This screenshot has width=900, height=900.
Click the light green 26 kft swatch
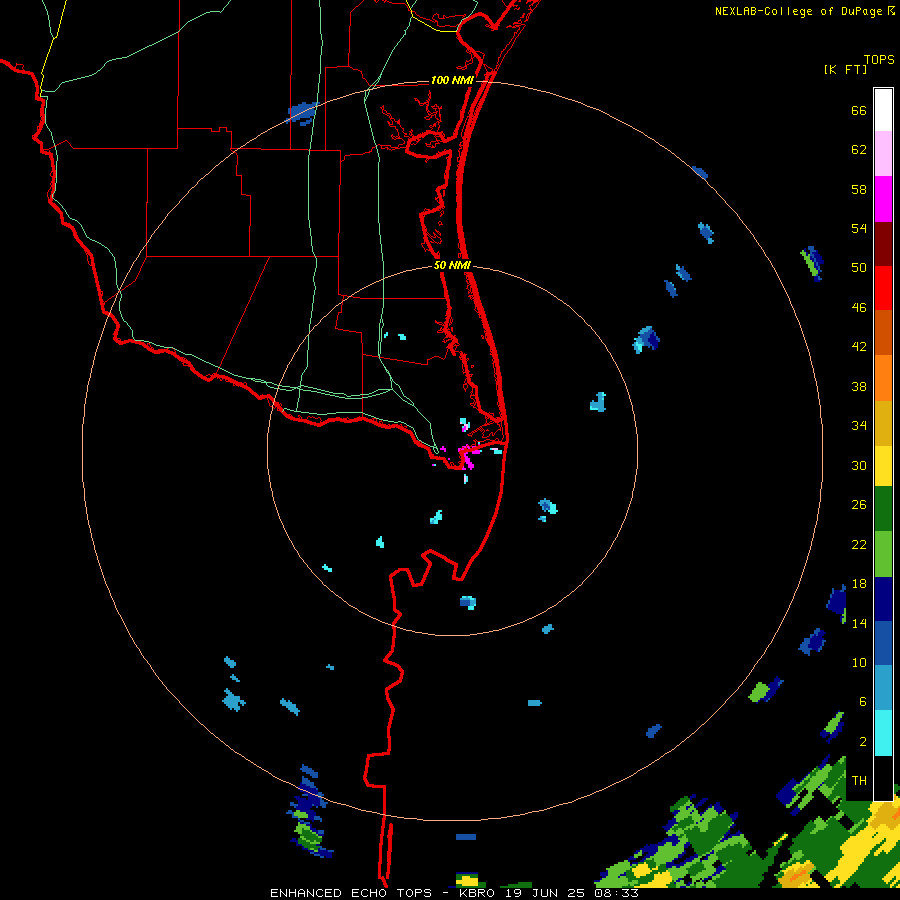[x=883, y=554]
